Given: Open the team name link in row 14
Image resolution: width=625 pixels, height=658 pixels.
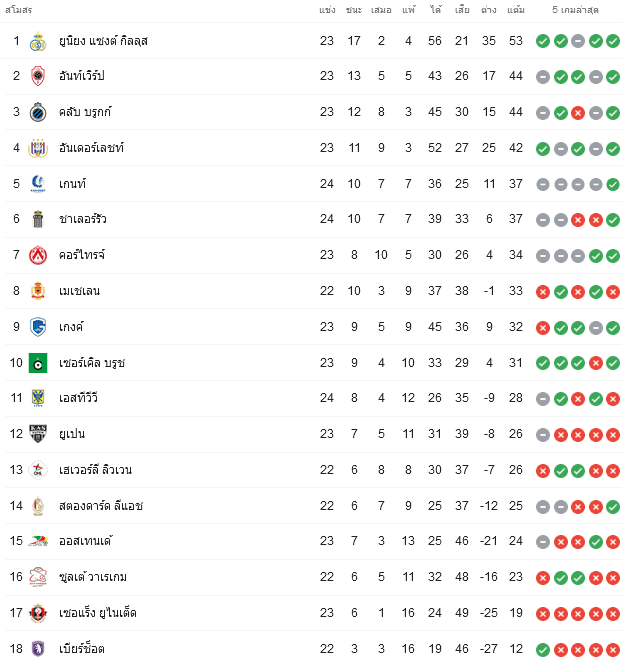Looking at the screenshot, I should point(101,506).
